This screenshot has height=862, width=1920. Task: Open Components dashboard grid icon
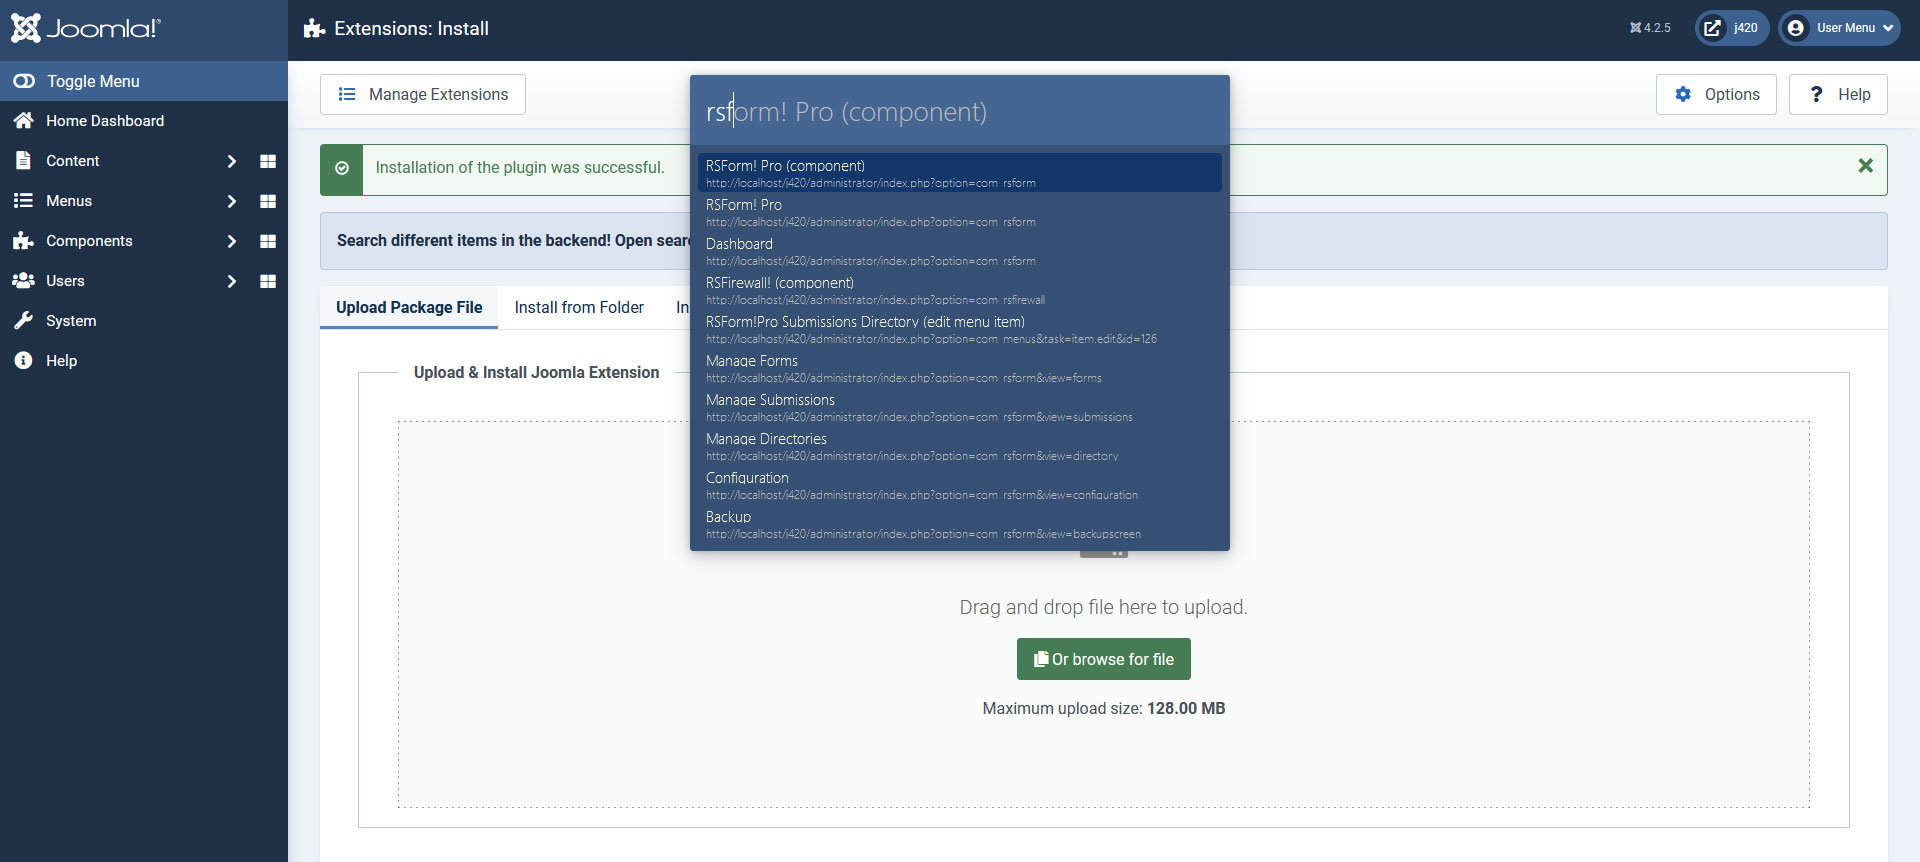pos(268,241)
